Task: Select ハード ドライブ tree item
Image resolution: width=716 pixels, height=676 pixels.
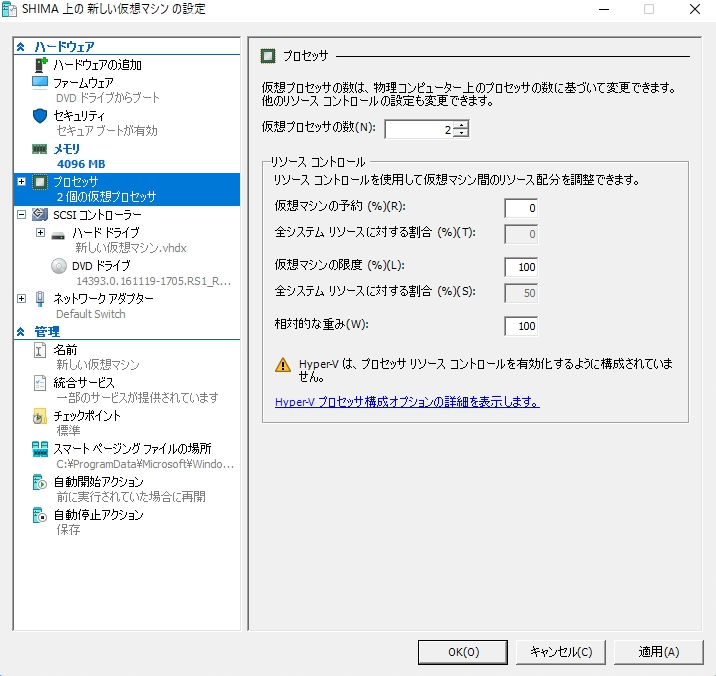Action: [x=106, y=233]
